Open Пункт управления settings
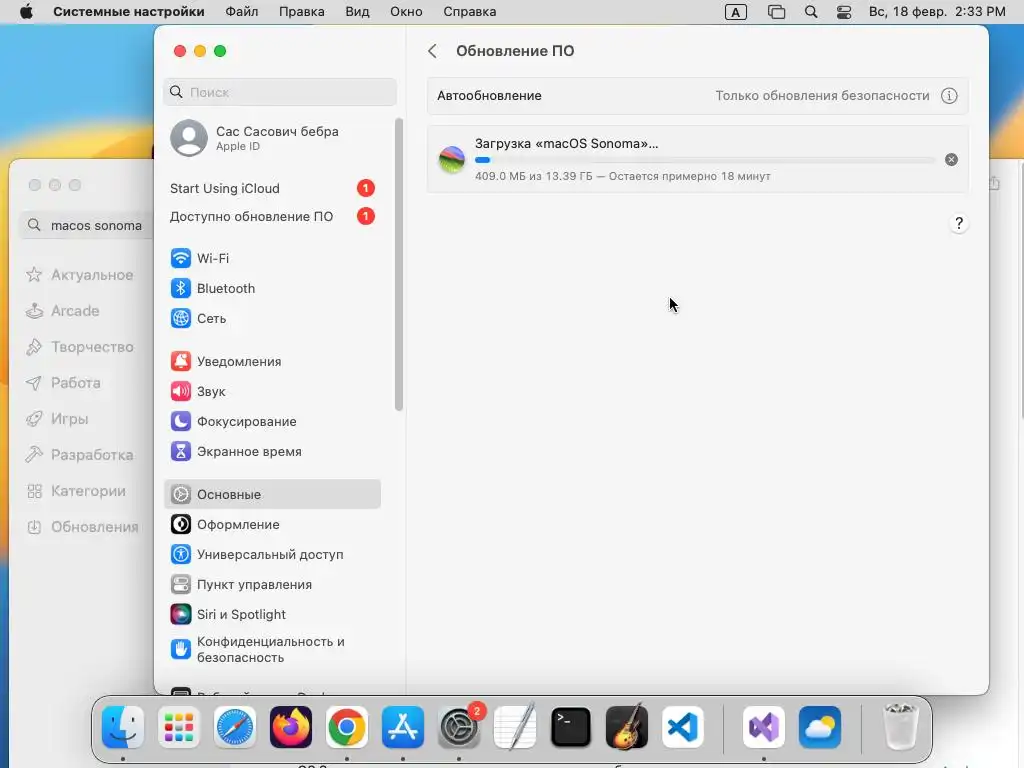Screen dimensions: 1024x768 click(272, 584)
